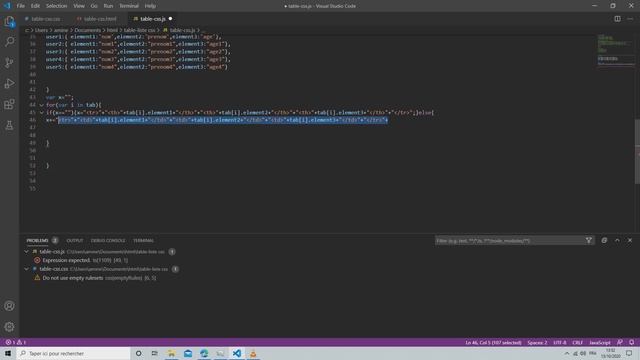
Task: Close the bottom Problems panel
Action: coord(630,240)
